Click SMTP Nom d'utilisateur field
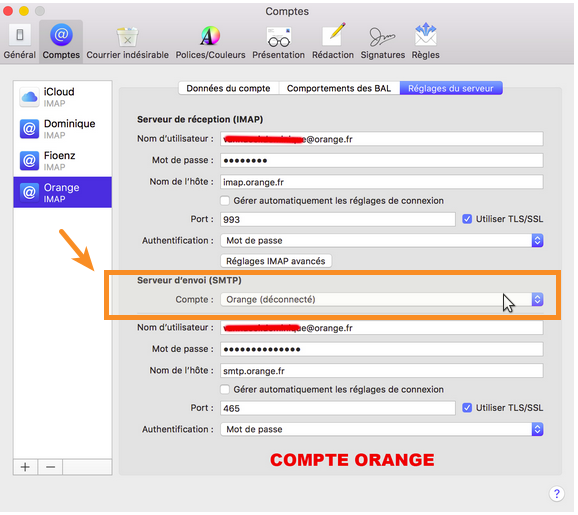Image resolution: width=578 pixels, height=515 pixels. pyautogui.click(x=382, y=328)
